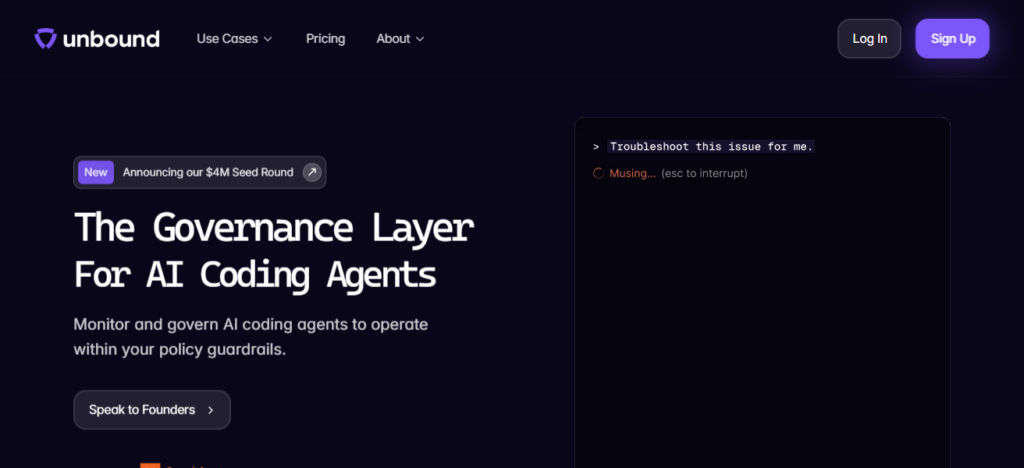Screen dimensions: 1024x468
Task: Click the chevron arrow inside Speak to Founders
Action: click(x=210, y=410)
